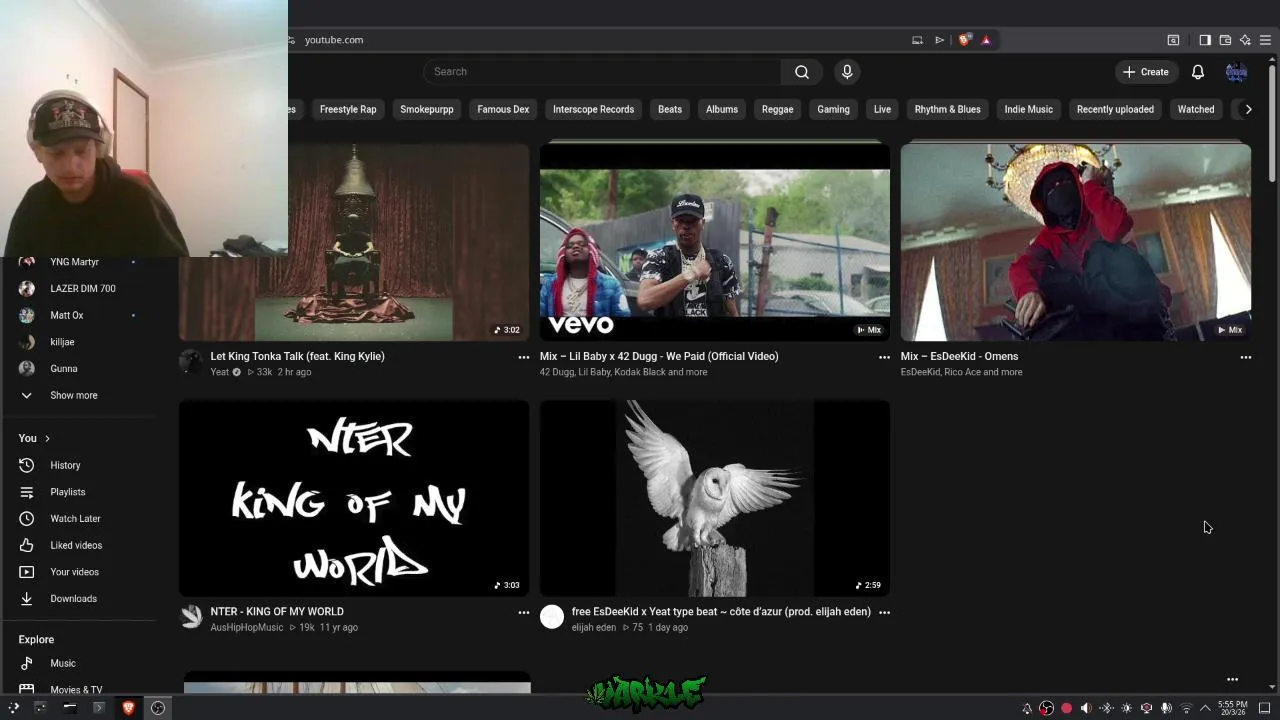Start voice search with microphone icon

[847, 72]
